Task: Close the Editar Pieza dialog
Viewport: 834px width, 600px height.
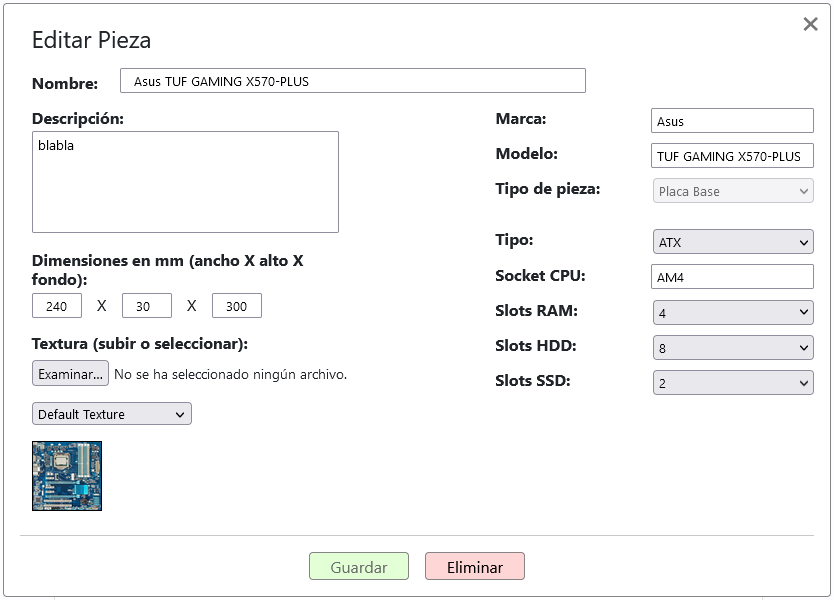Action: pos(810,24)
